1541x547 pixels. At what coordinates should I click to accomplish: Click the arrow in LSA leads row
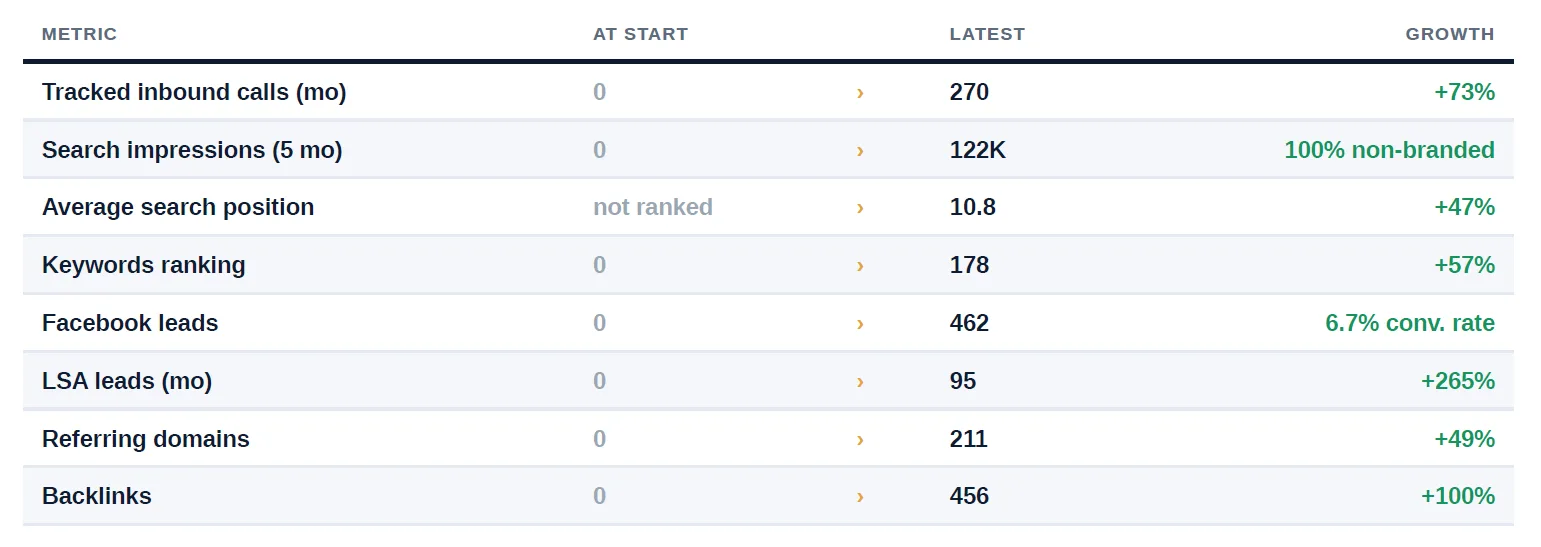[860, 382]
